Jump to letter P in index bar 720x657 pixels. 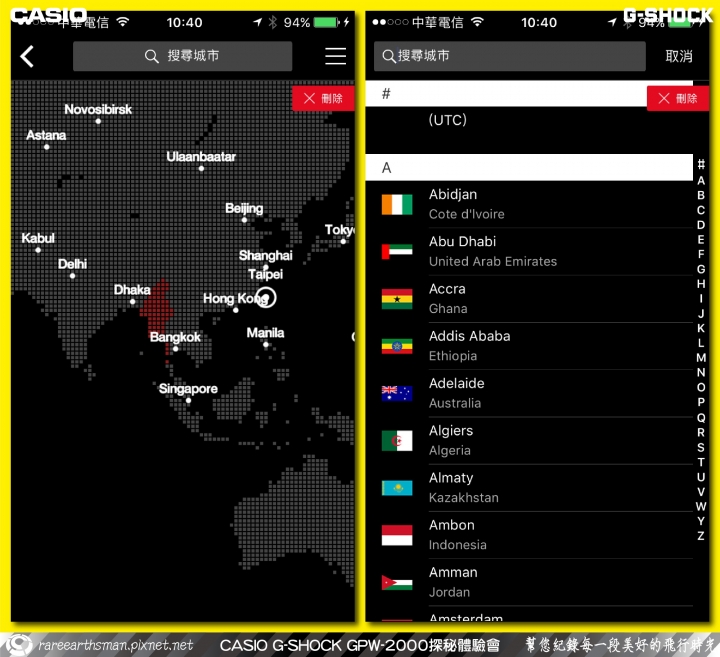coord(701,402)
